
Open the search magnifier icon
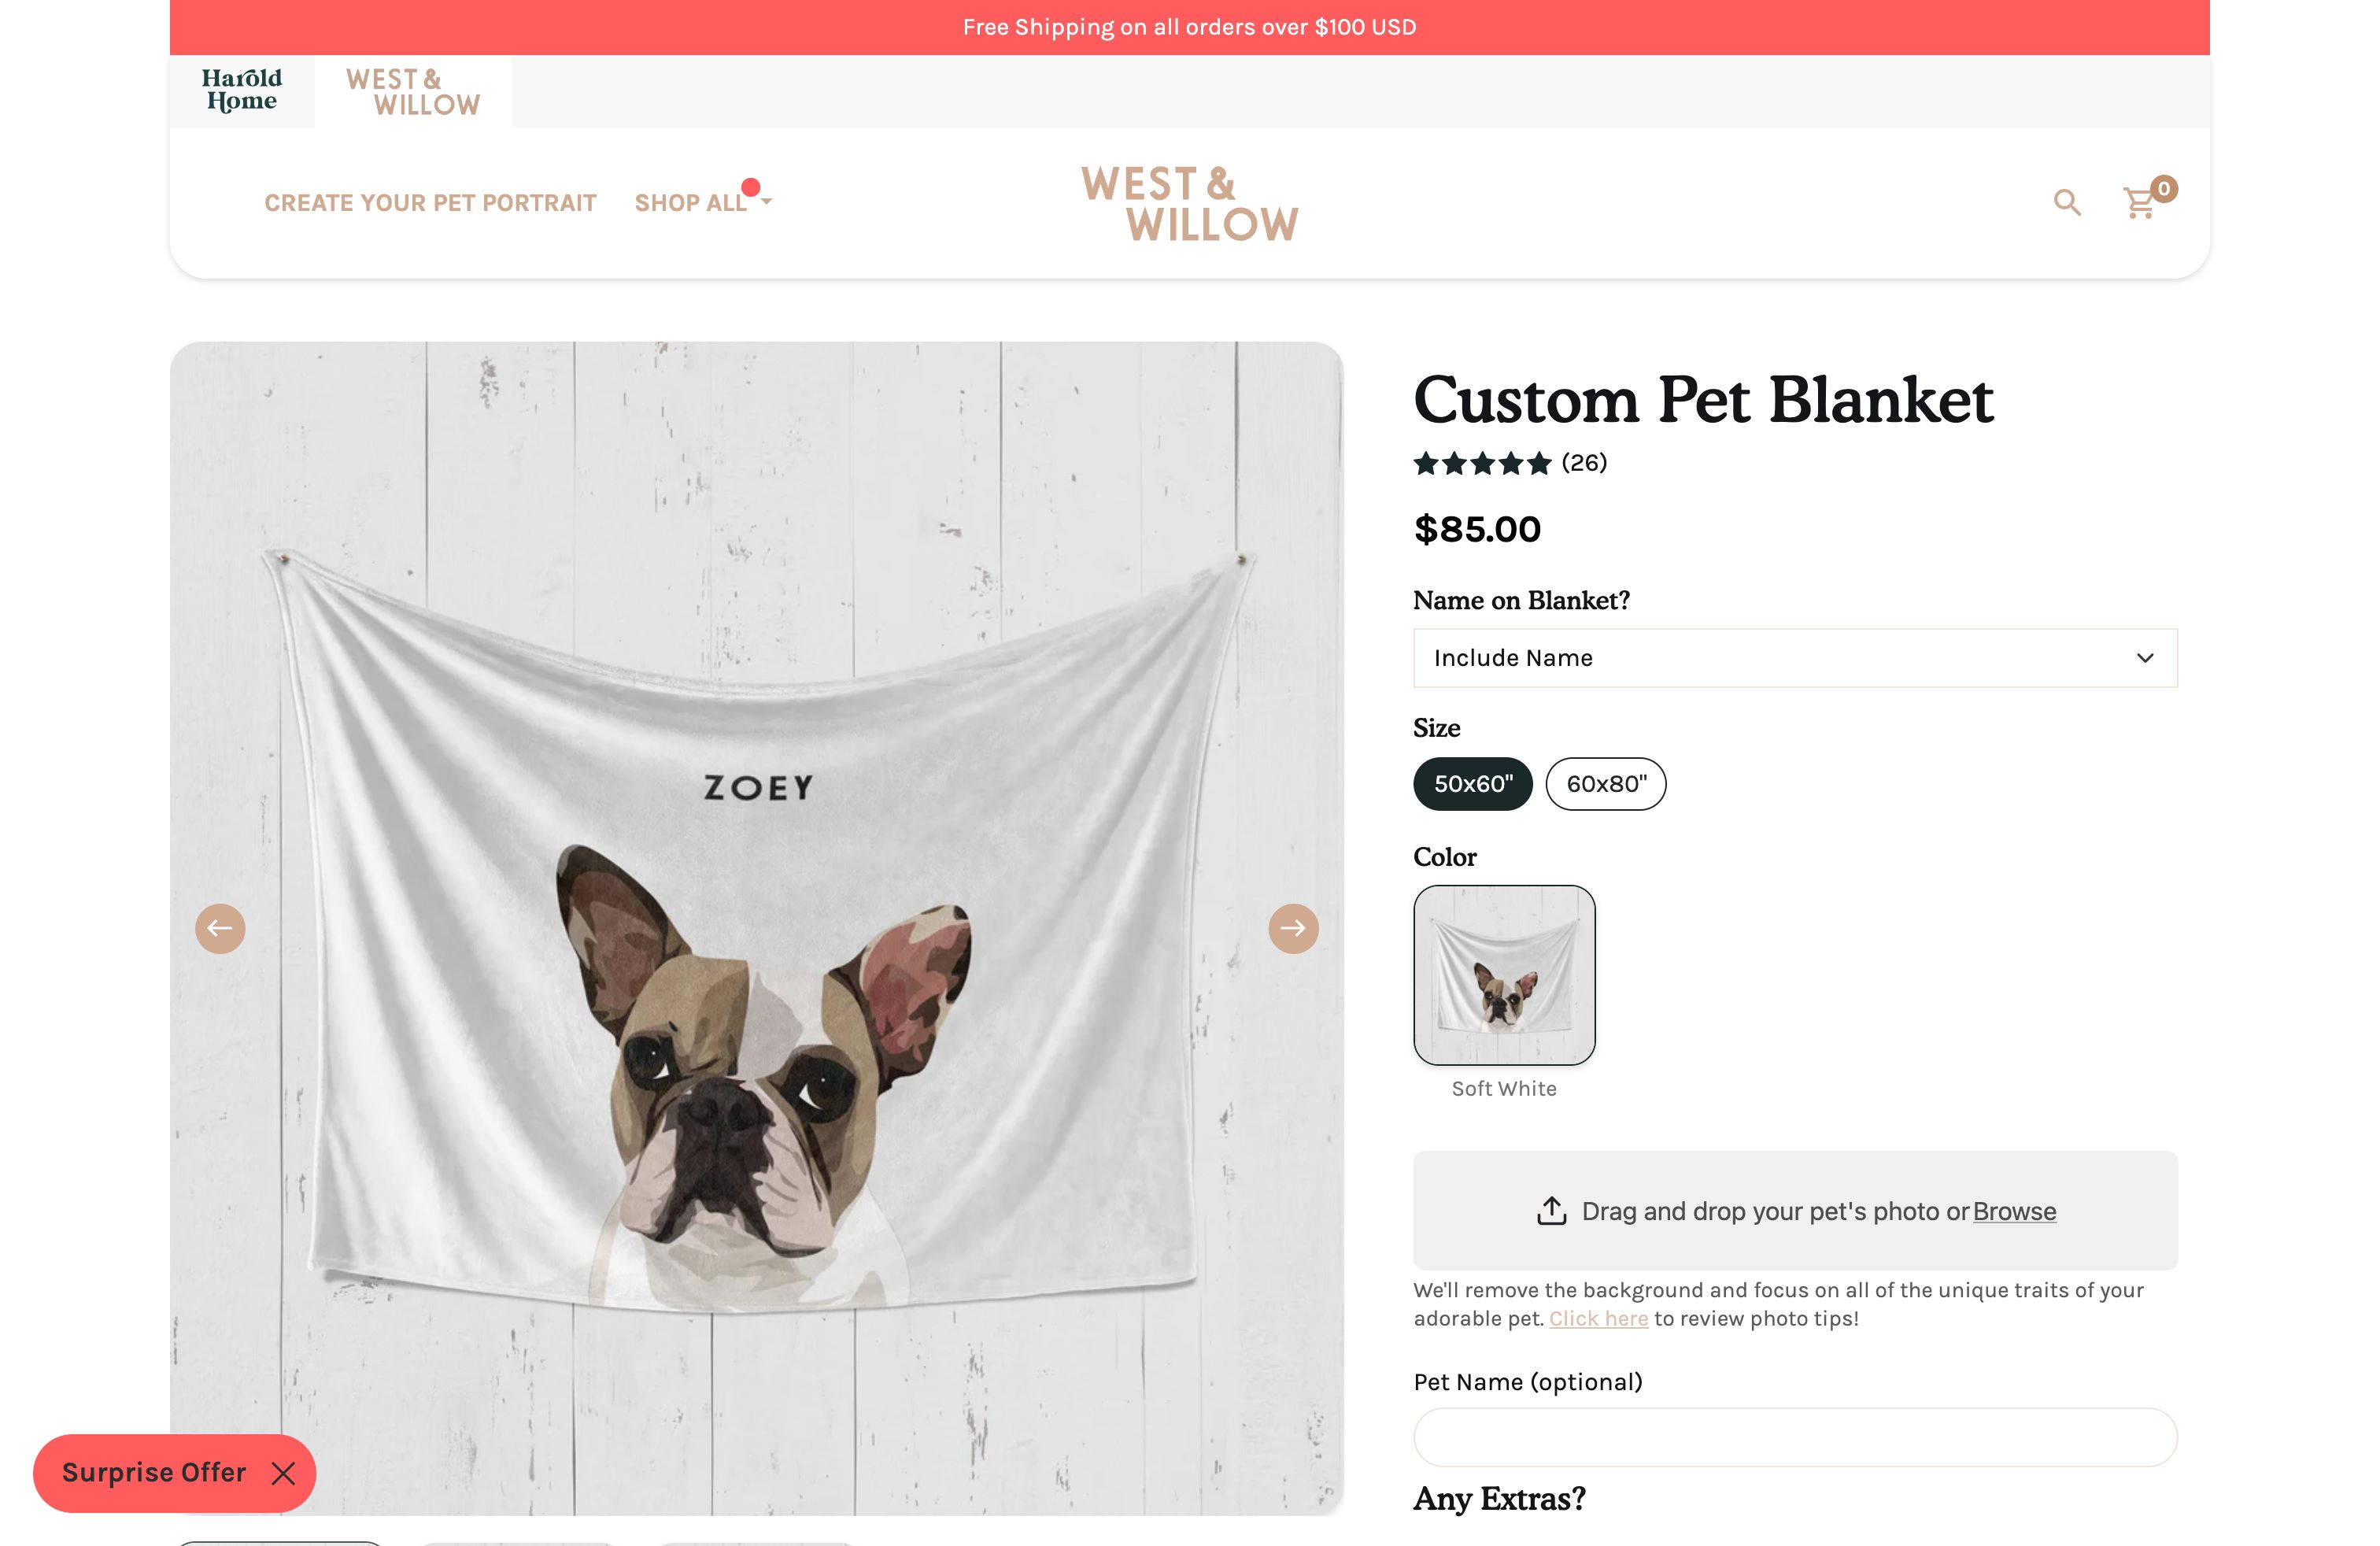(2067, 203)
